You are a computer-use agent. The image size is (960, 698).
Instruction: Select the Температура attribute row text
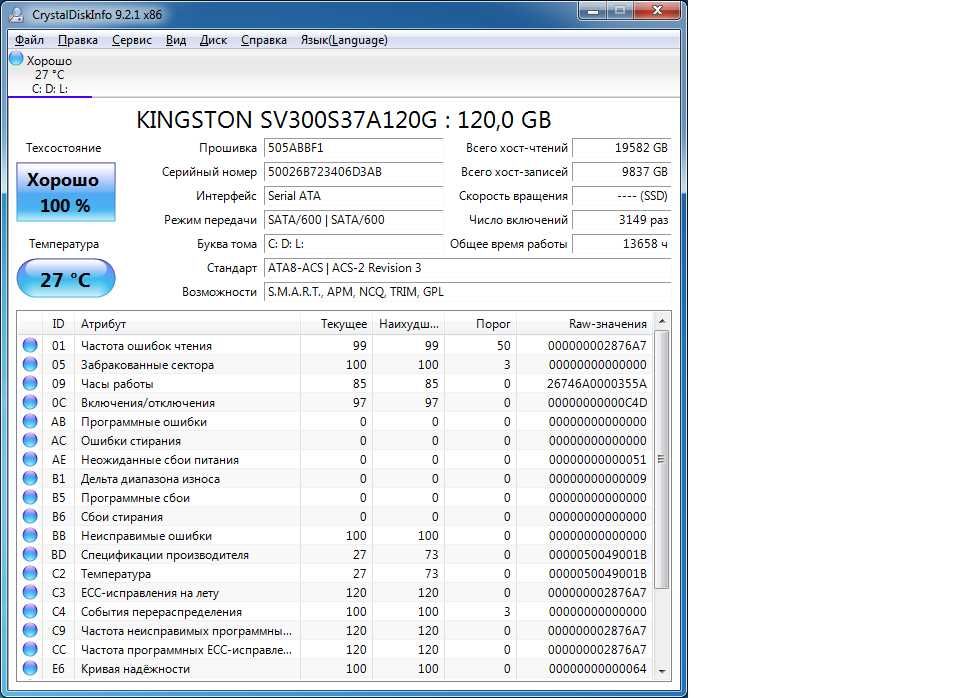[x=116, y=574]
